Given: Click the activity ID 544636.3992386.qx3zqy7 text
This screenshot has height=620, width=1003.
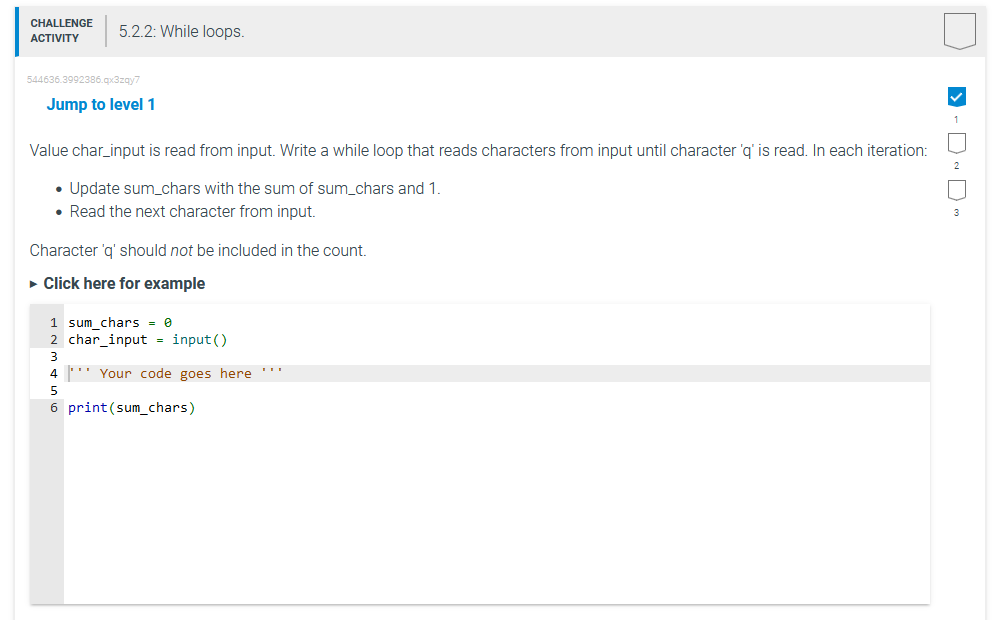Looking at the screenshot, I should [82, 79].
